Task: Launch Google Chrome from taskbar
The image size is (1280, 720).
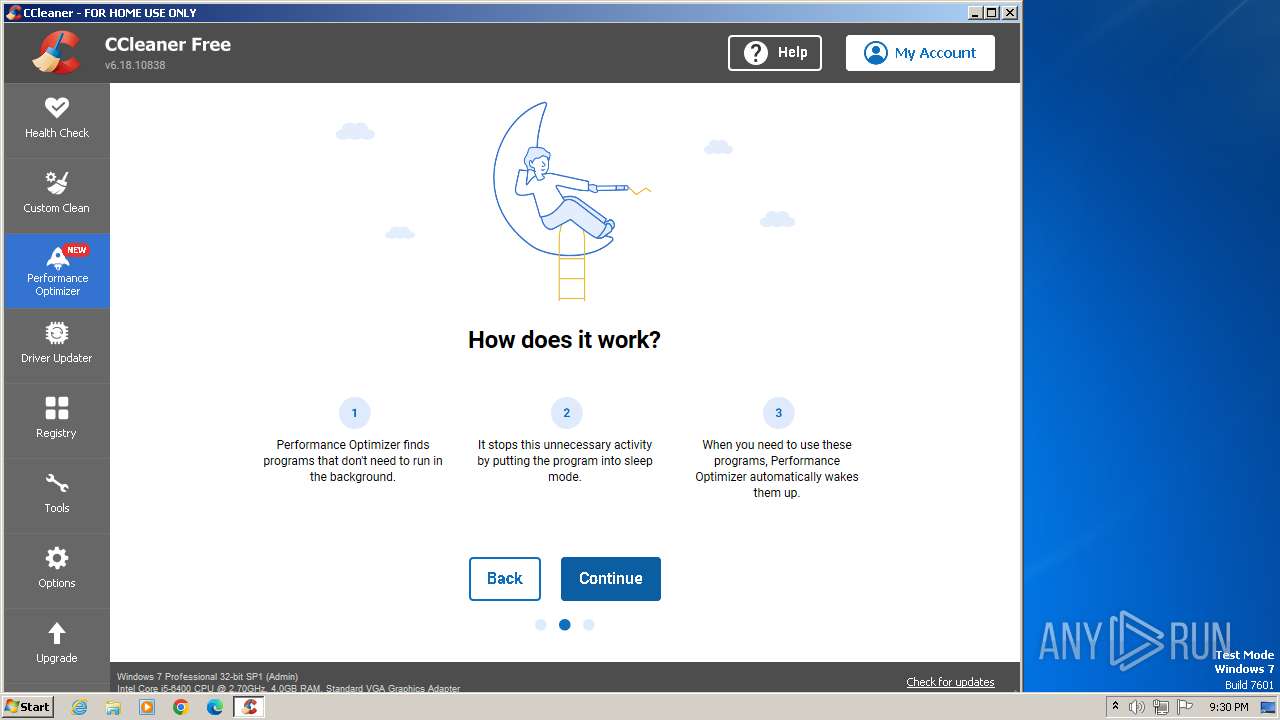Action: pos(181,707)
